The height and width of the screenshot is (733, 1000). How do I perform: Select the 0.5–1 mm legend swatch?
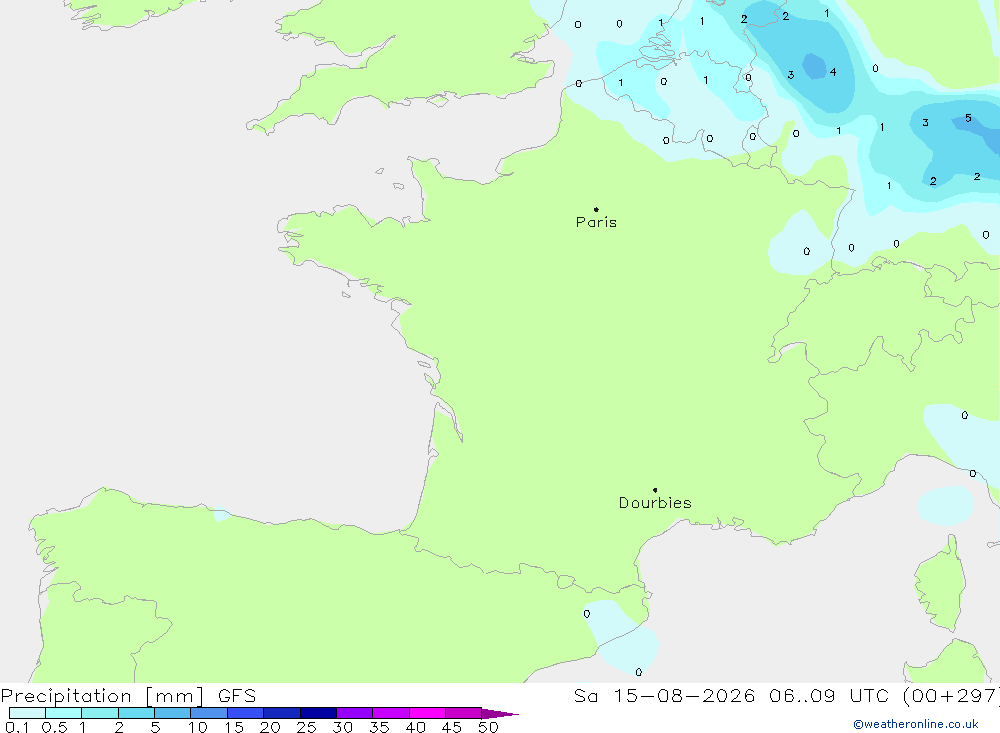(64, 713)
